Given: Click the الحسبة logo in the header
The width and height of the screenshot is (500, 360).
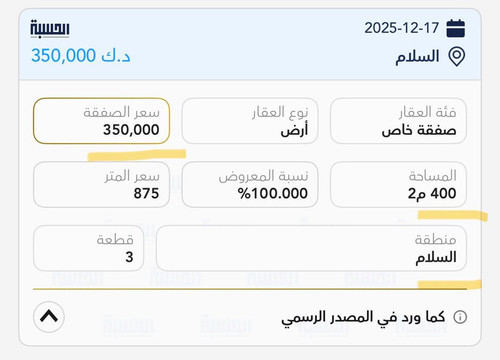Looking at the screenshot, I should (x=50, y=28).
